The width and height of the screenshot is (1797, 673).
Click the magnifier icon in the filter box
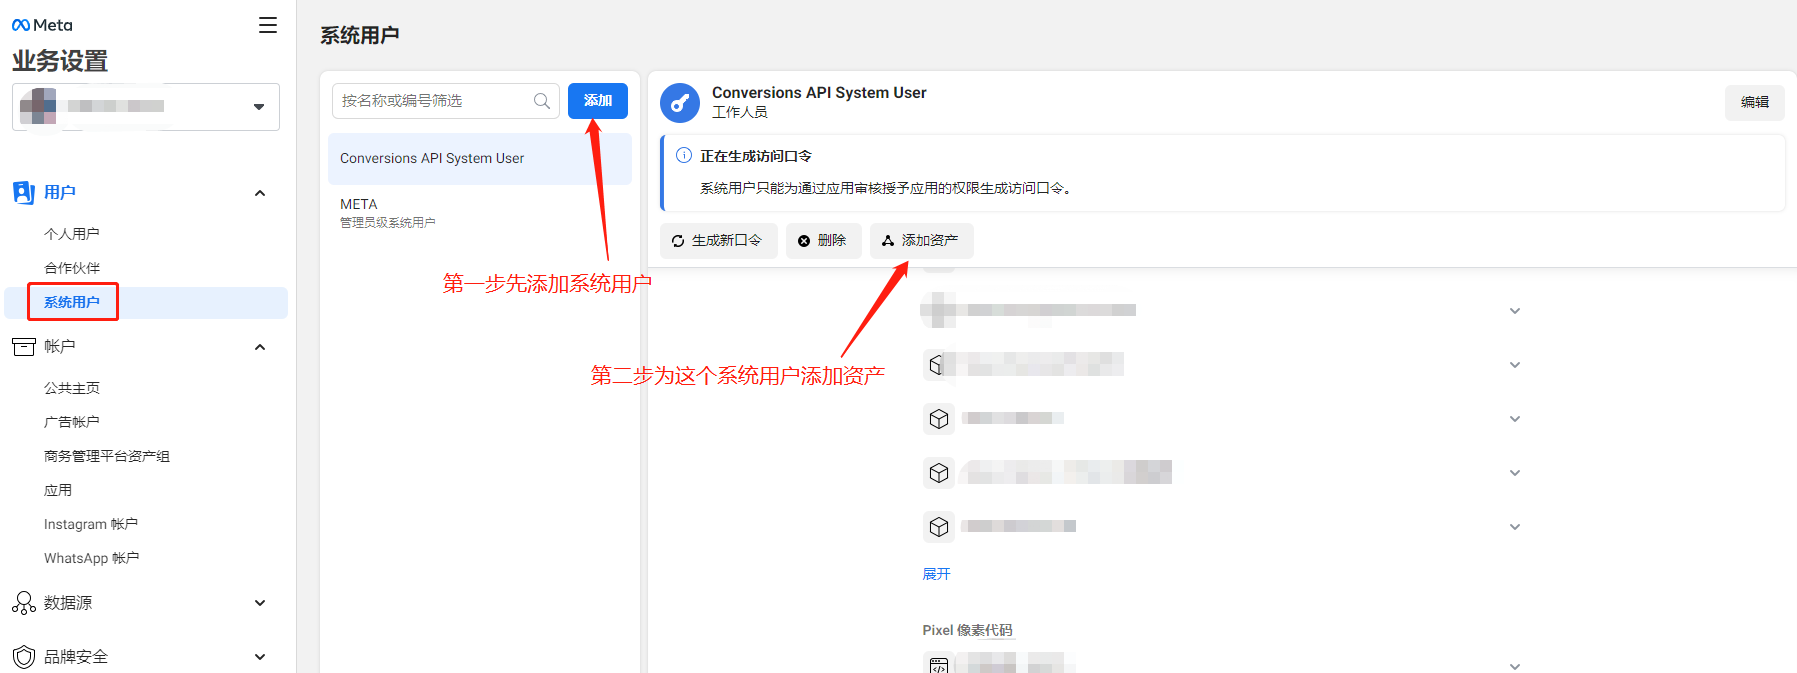542,101
